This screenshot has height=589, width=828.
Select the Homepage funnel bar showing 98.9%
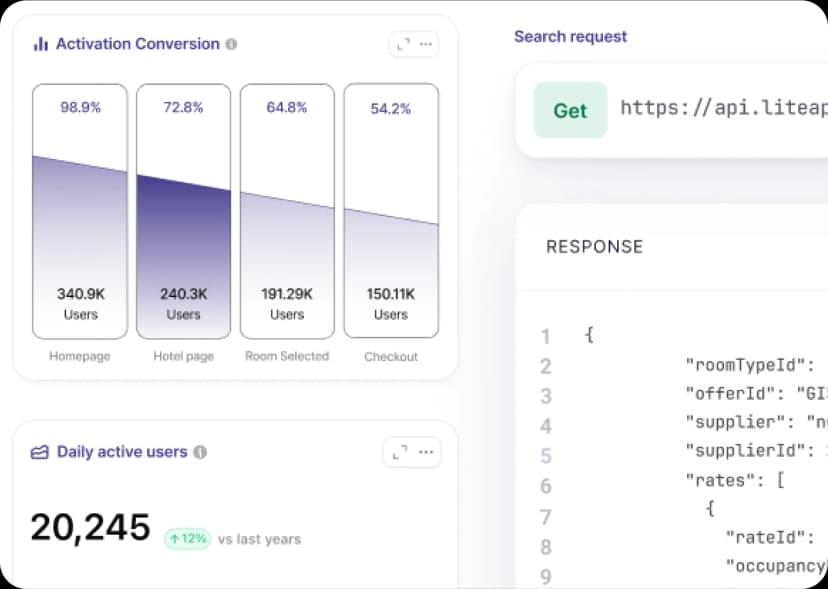point(80,211)
